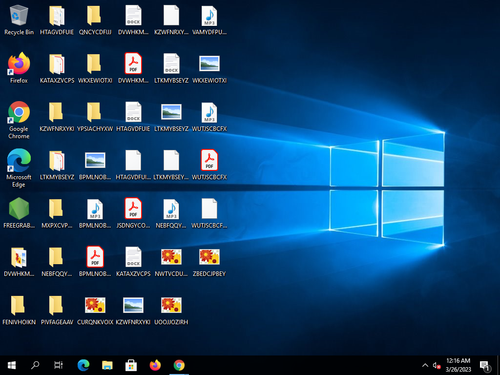Select the BPMLNOB... MP3 file

click(95, 213)
